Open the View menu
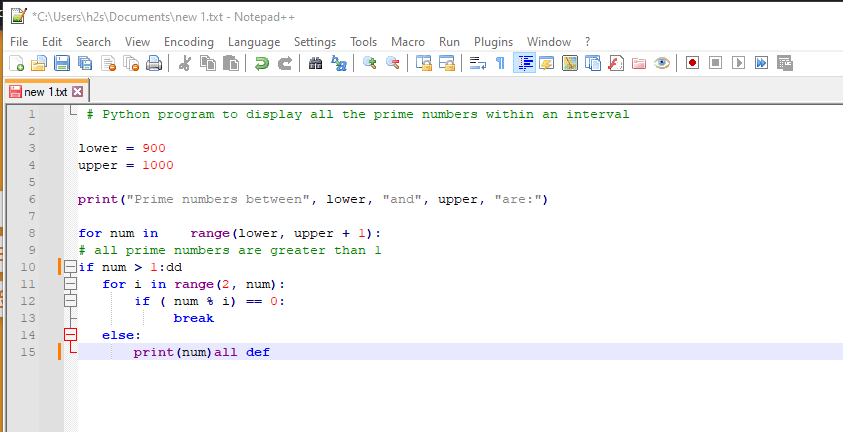 (138, 42)
